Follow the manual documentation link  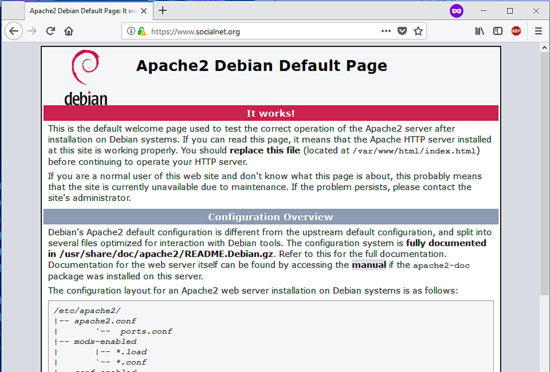pyautogui.click(x=369, y=265)
